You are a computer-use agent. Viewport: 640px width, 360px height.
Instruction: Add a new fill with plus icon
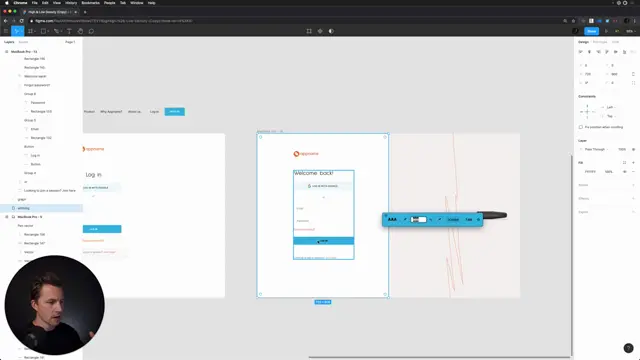[633, 163]
